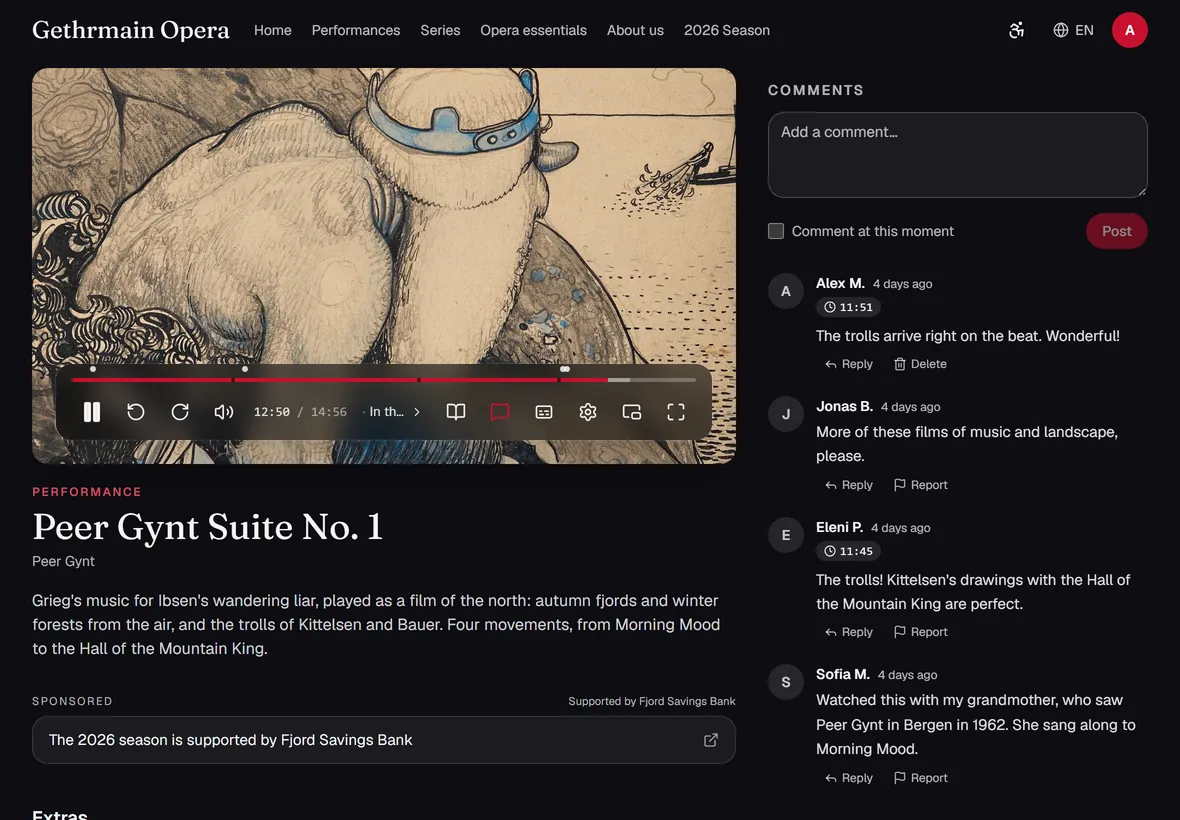The height and width of the screenshot is (820, 1180).
Task: Report Jonas B.'s comment
Action: [920, 485]
